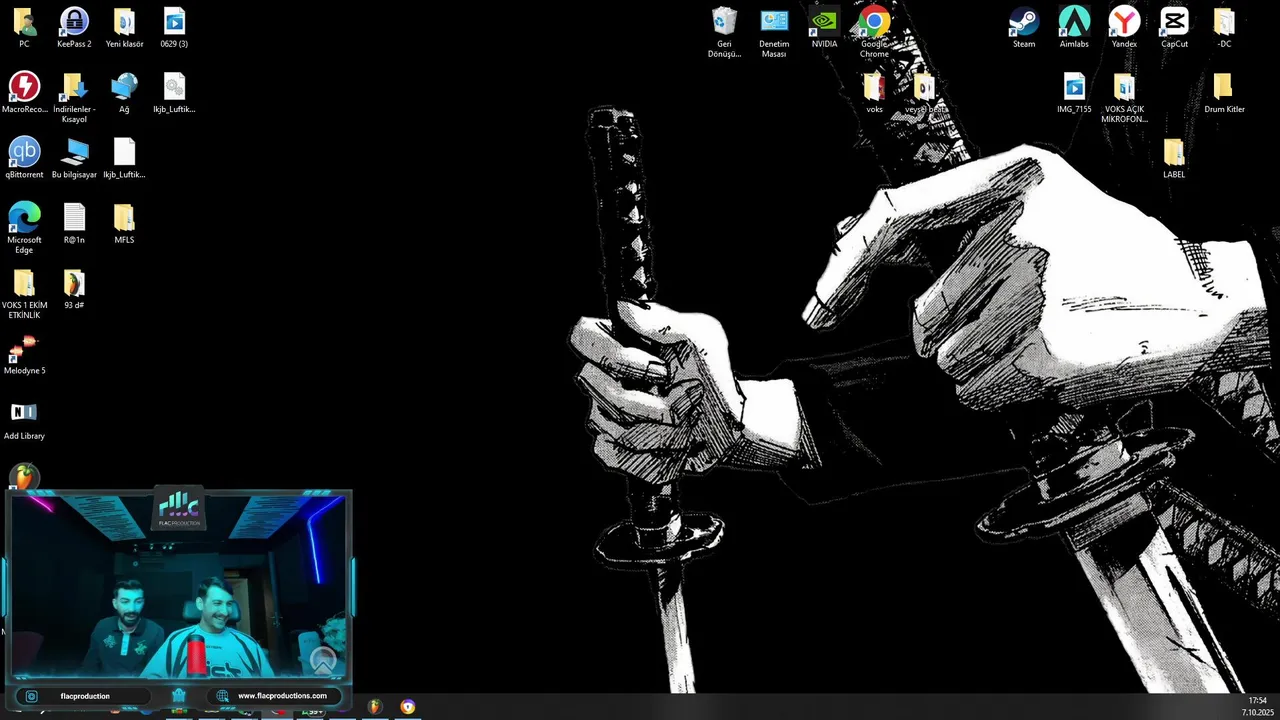Screen dimensions: 1280x720
Task: Select VOKS AÇIK MİKROFON archive icon
Action: pos(1124,97)
